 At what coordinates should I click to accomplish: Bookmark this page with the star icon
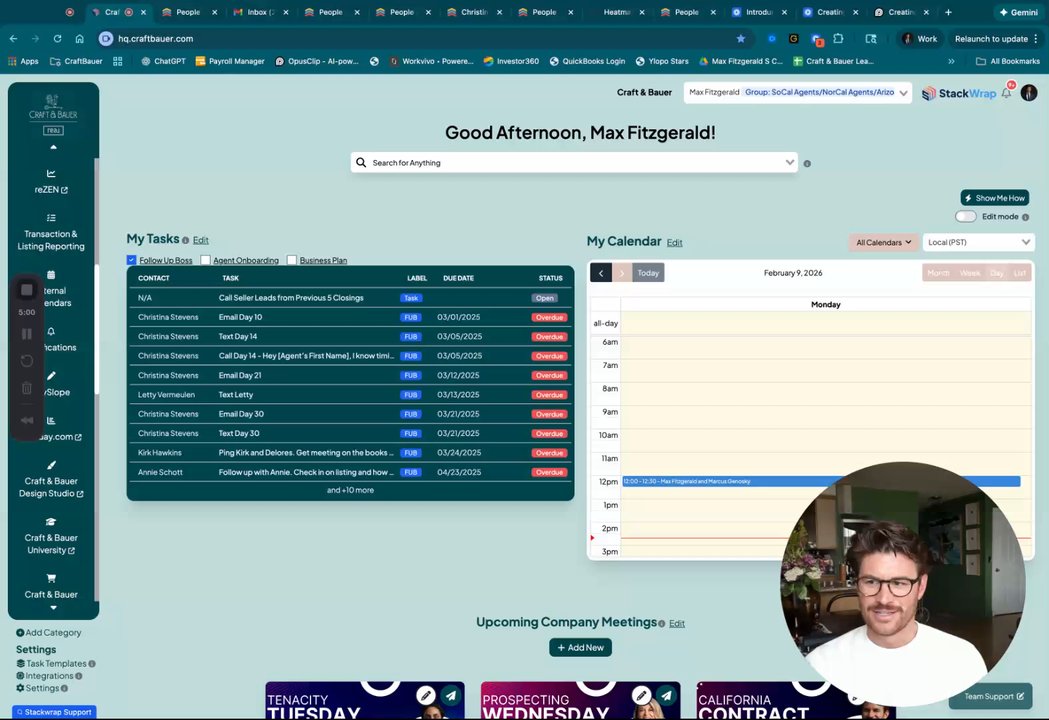[741, 39]
